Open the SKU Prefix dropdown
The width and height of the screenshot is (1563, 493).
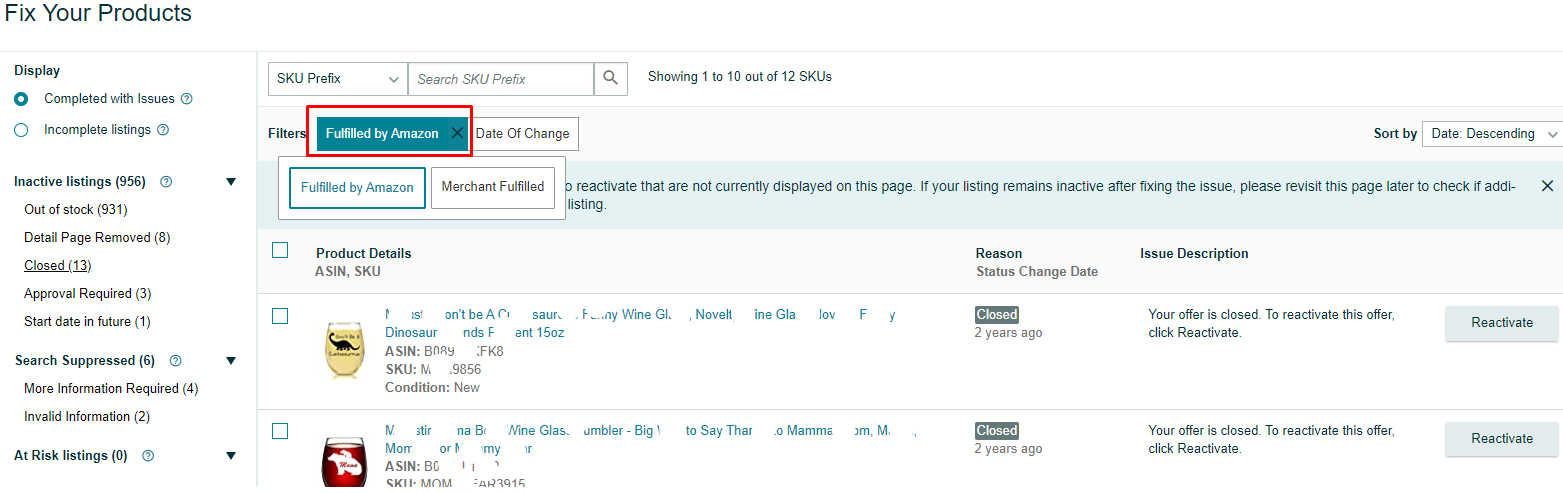point(338,79)
